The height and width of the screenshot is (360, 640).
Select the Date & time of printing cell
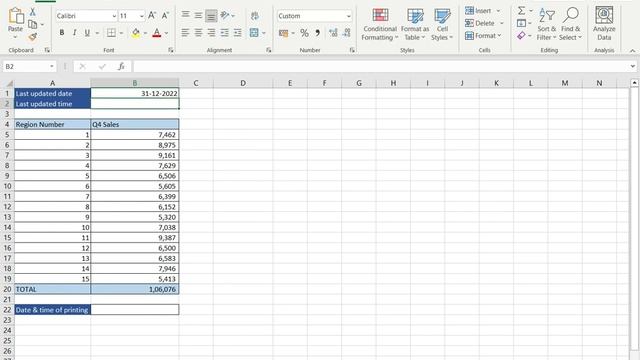tap(52, 310)
